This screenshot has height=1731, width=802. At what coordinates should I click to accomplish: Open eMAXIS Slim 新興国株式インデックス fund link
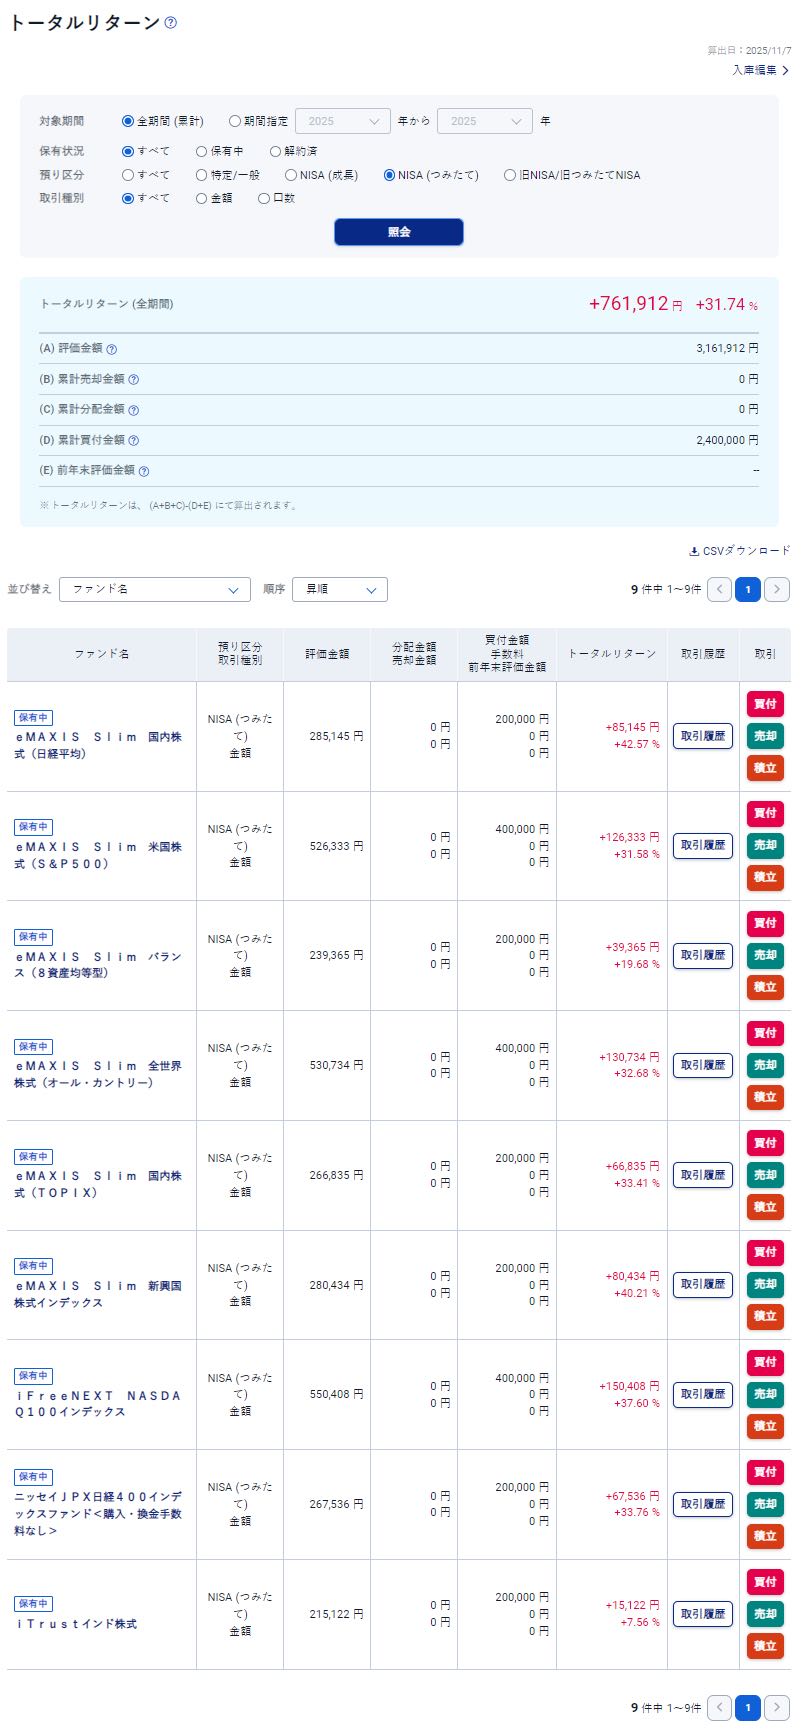[x=98, y=1294]
